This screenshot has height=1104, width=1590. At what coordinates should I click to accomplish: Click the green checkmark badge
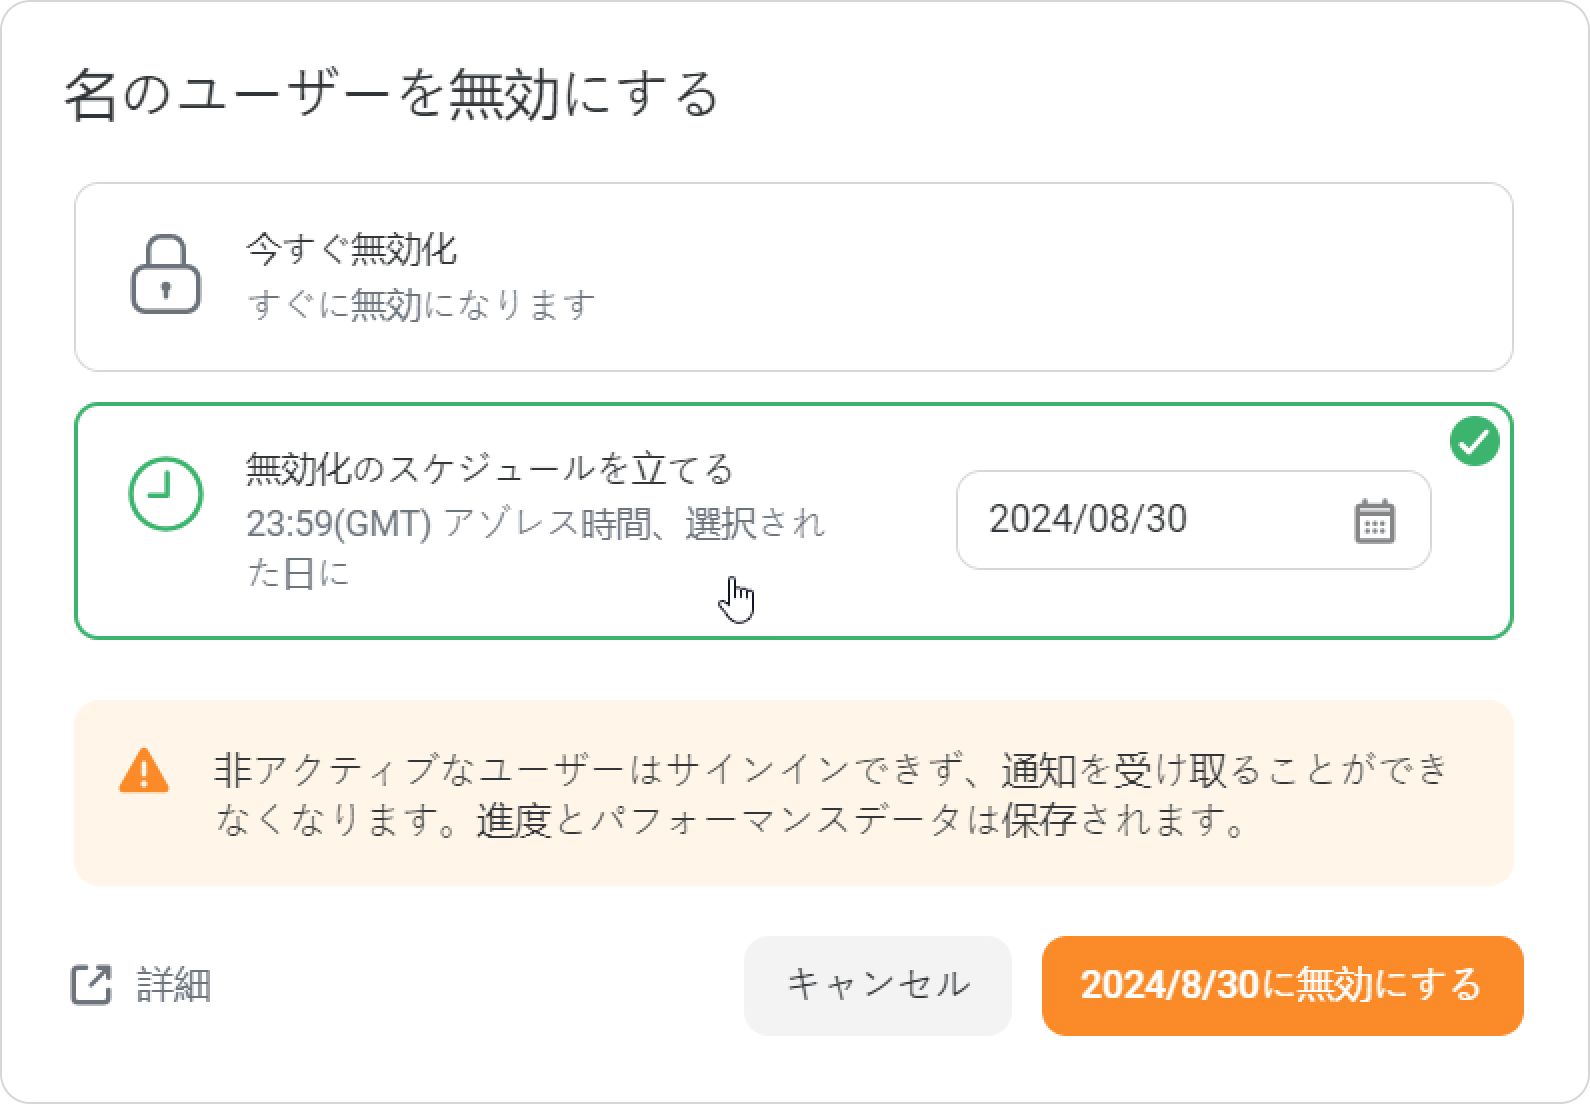pos(1474,442)
